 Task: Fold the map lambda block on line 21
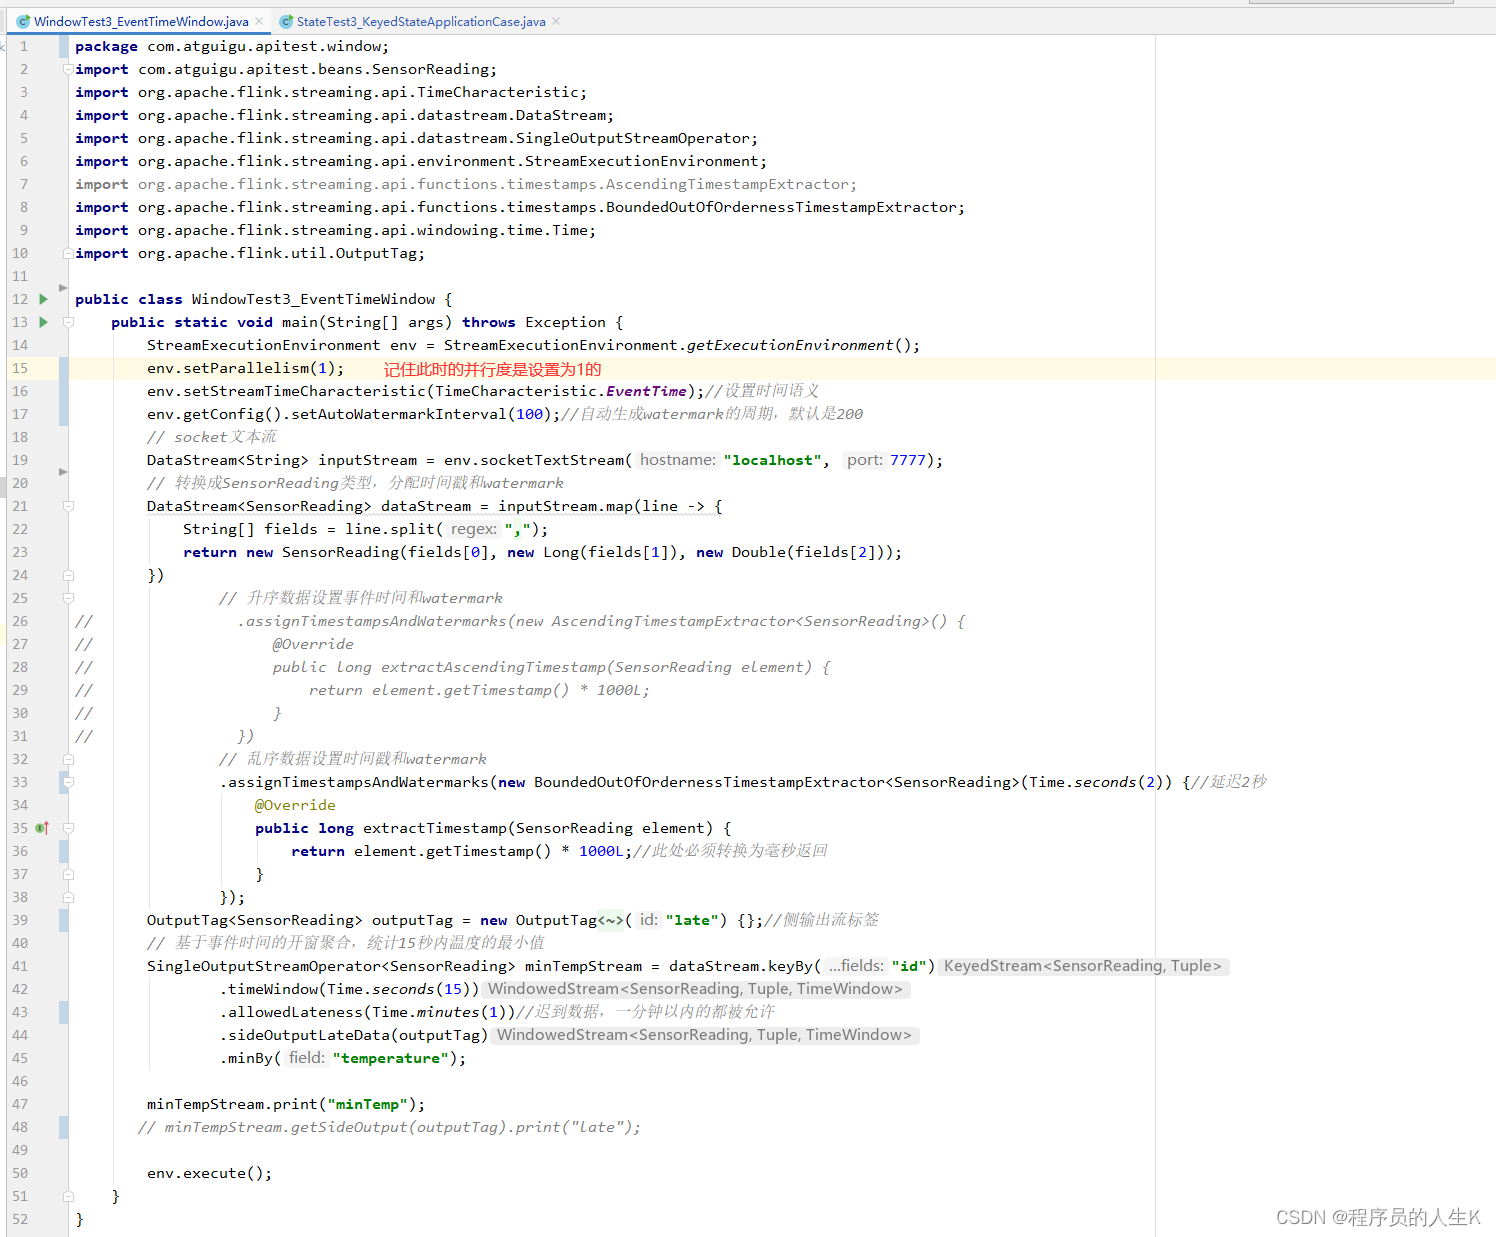coord(68,506)
